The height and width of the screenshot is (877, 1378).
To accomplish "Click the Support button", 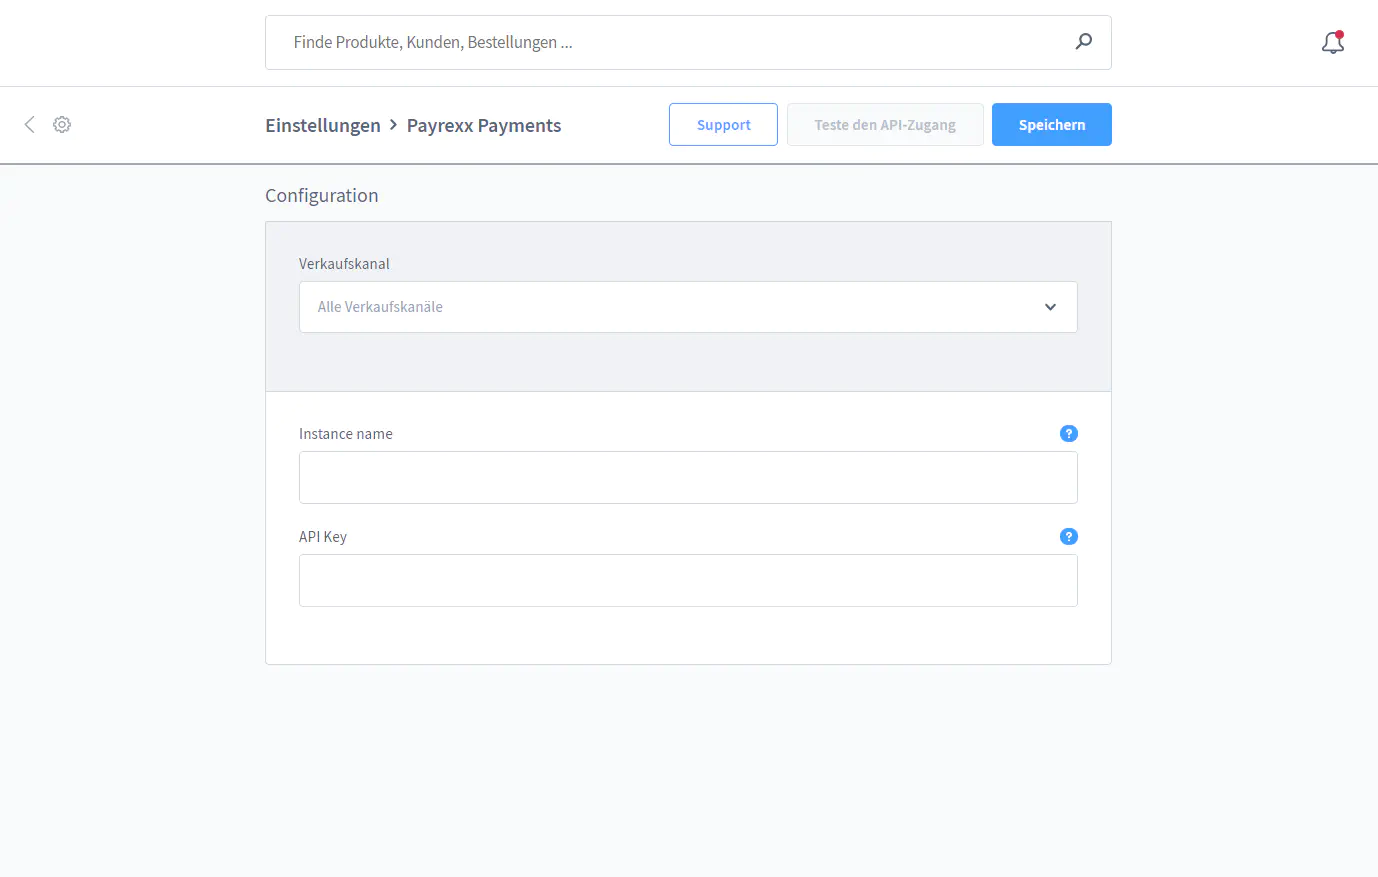I will tap(723, 125).
